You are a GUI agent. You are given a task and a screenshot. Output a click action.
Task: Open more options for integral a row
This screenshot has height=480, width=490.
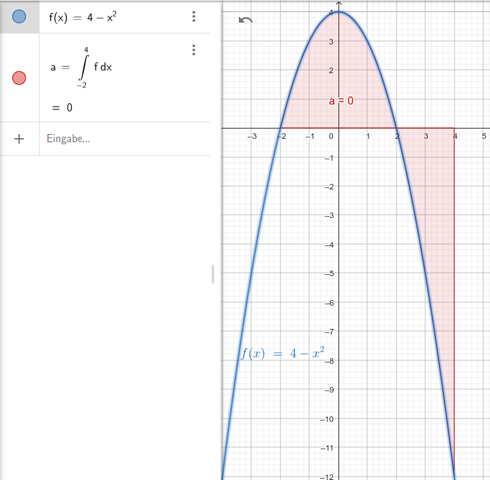pyautogui.click(x=194, y=50)
